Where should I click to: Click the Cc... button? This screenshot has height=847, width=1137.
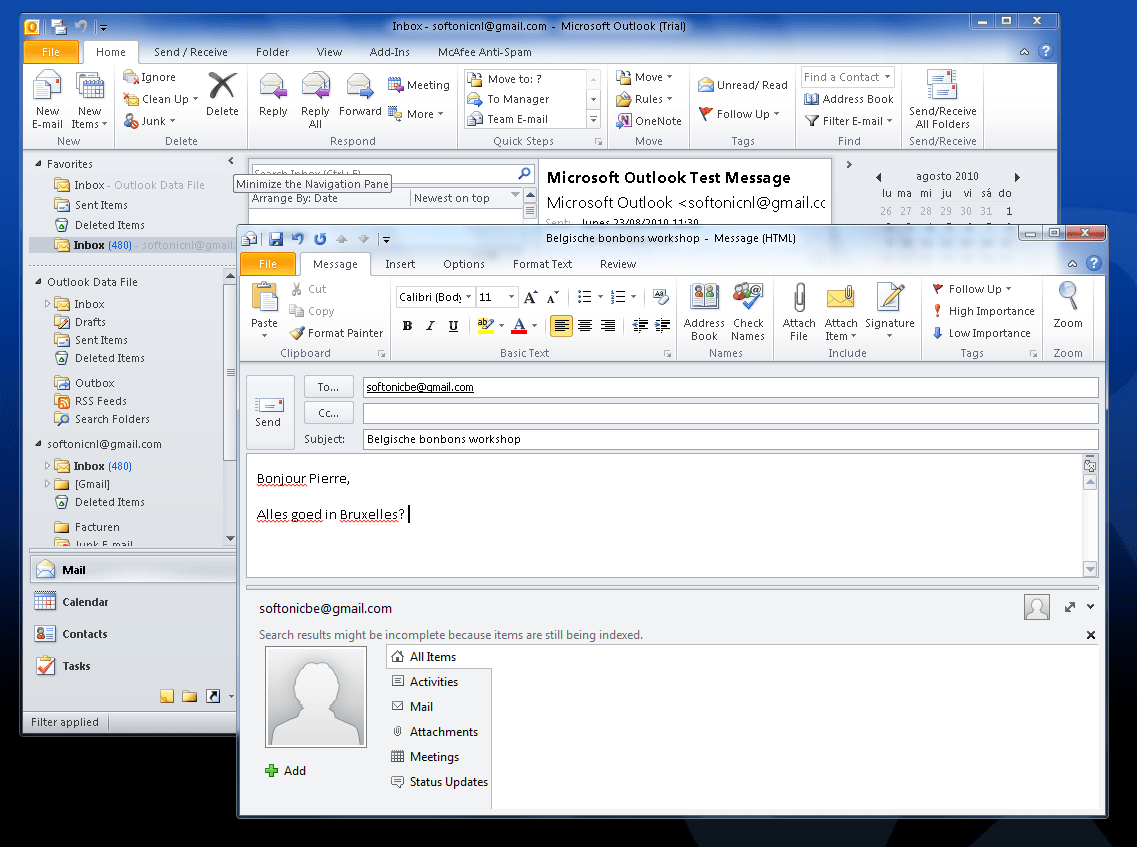tap(328, 413)
